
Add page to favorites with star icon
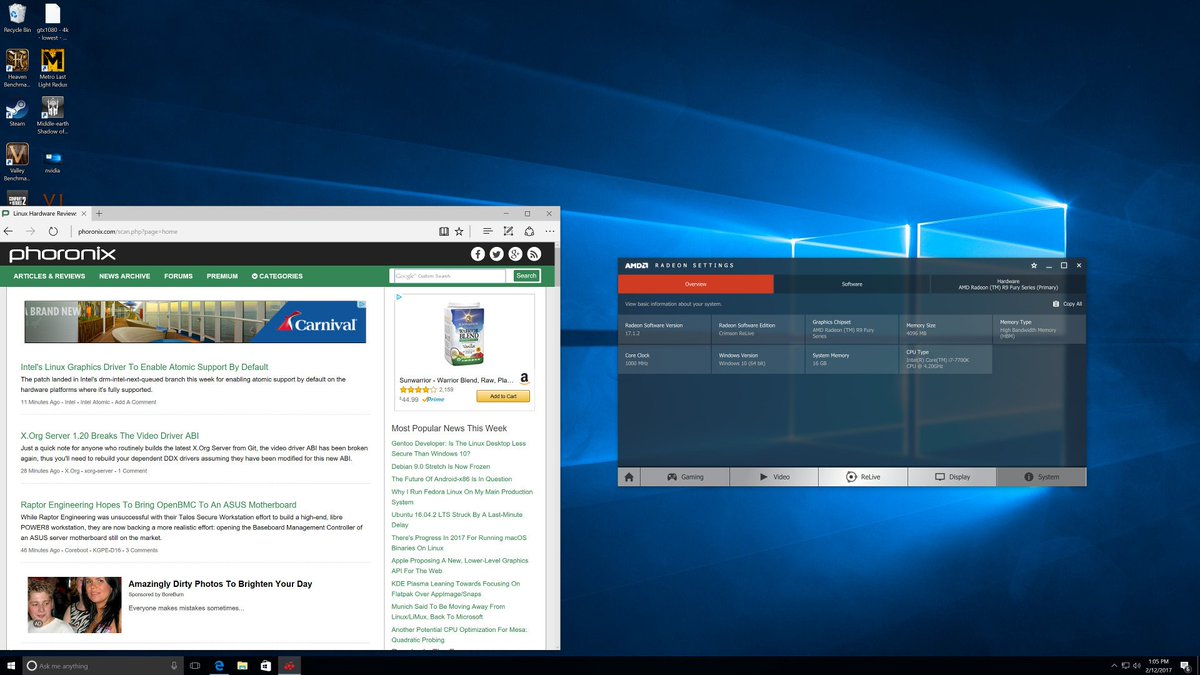(459, 231)
